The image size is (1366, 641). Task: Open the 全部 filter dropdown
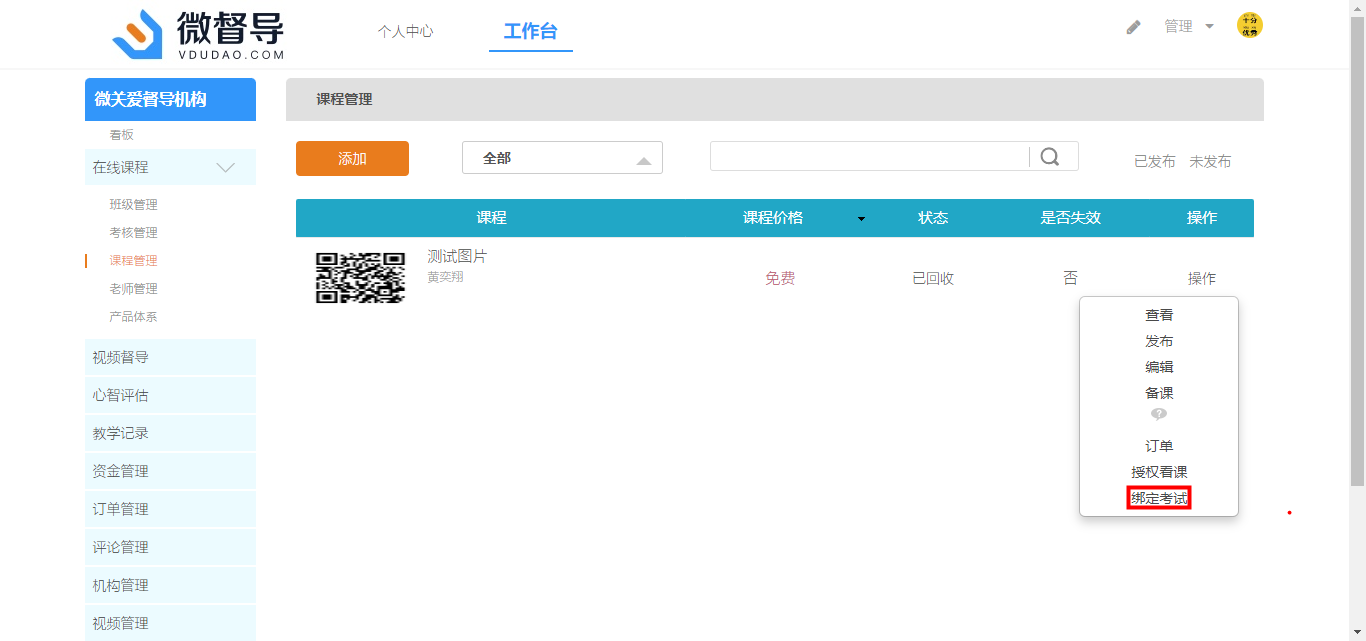coord(562,158)
